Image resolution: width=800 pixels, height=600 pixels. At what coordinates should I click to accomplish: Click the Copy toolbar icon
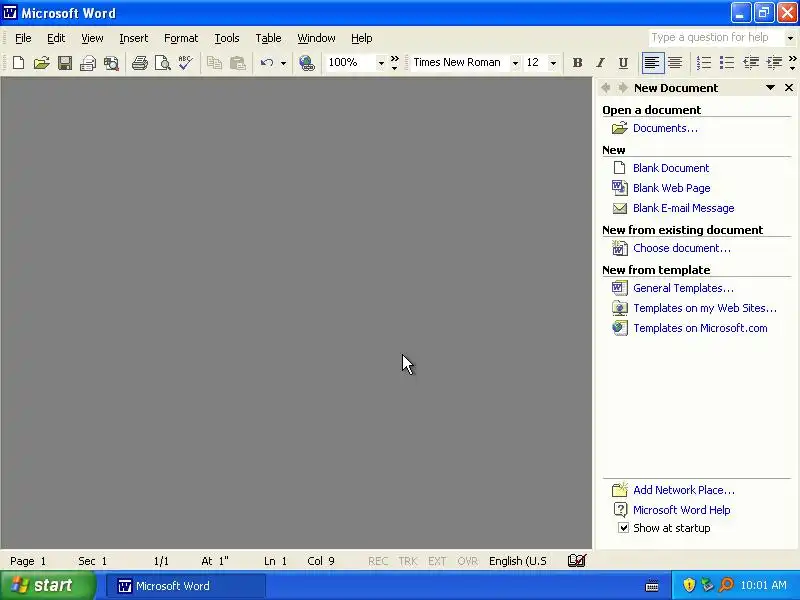point(214,63)
